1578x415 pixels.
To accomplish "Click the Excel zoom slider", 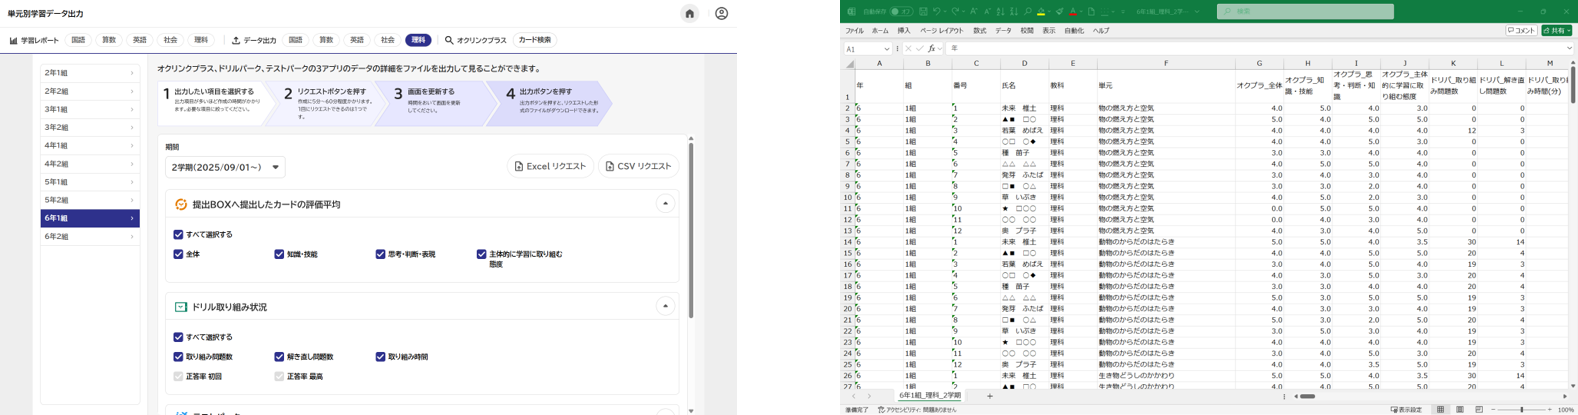I will tap(1522, 409).
